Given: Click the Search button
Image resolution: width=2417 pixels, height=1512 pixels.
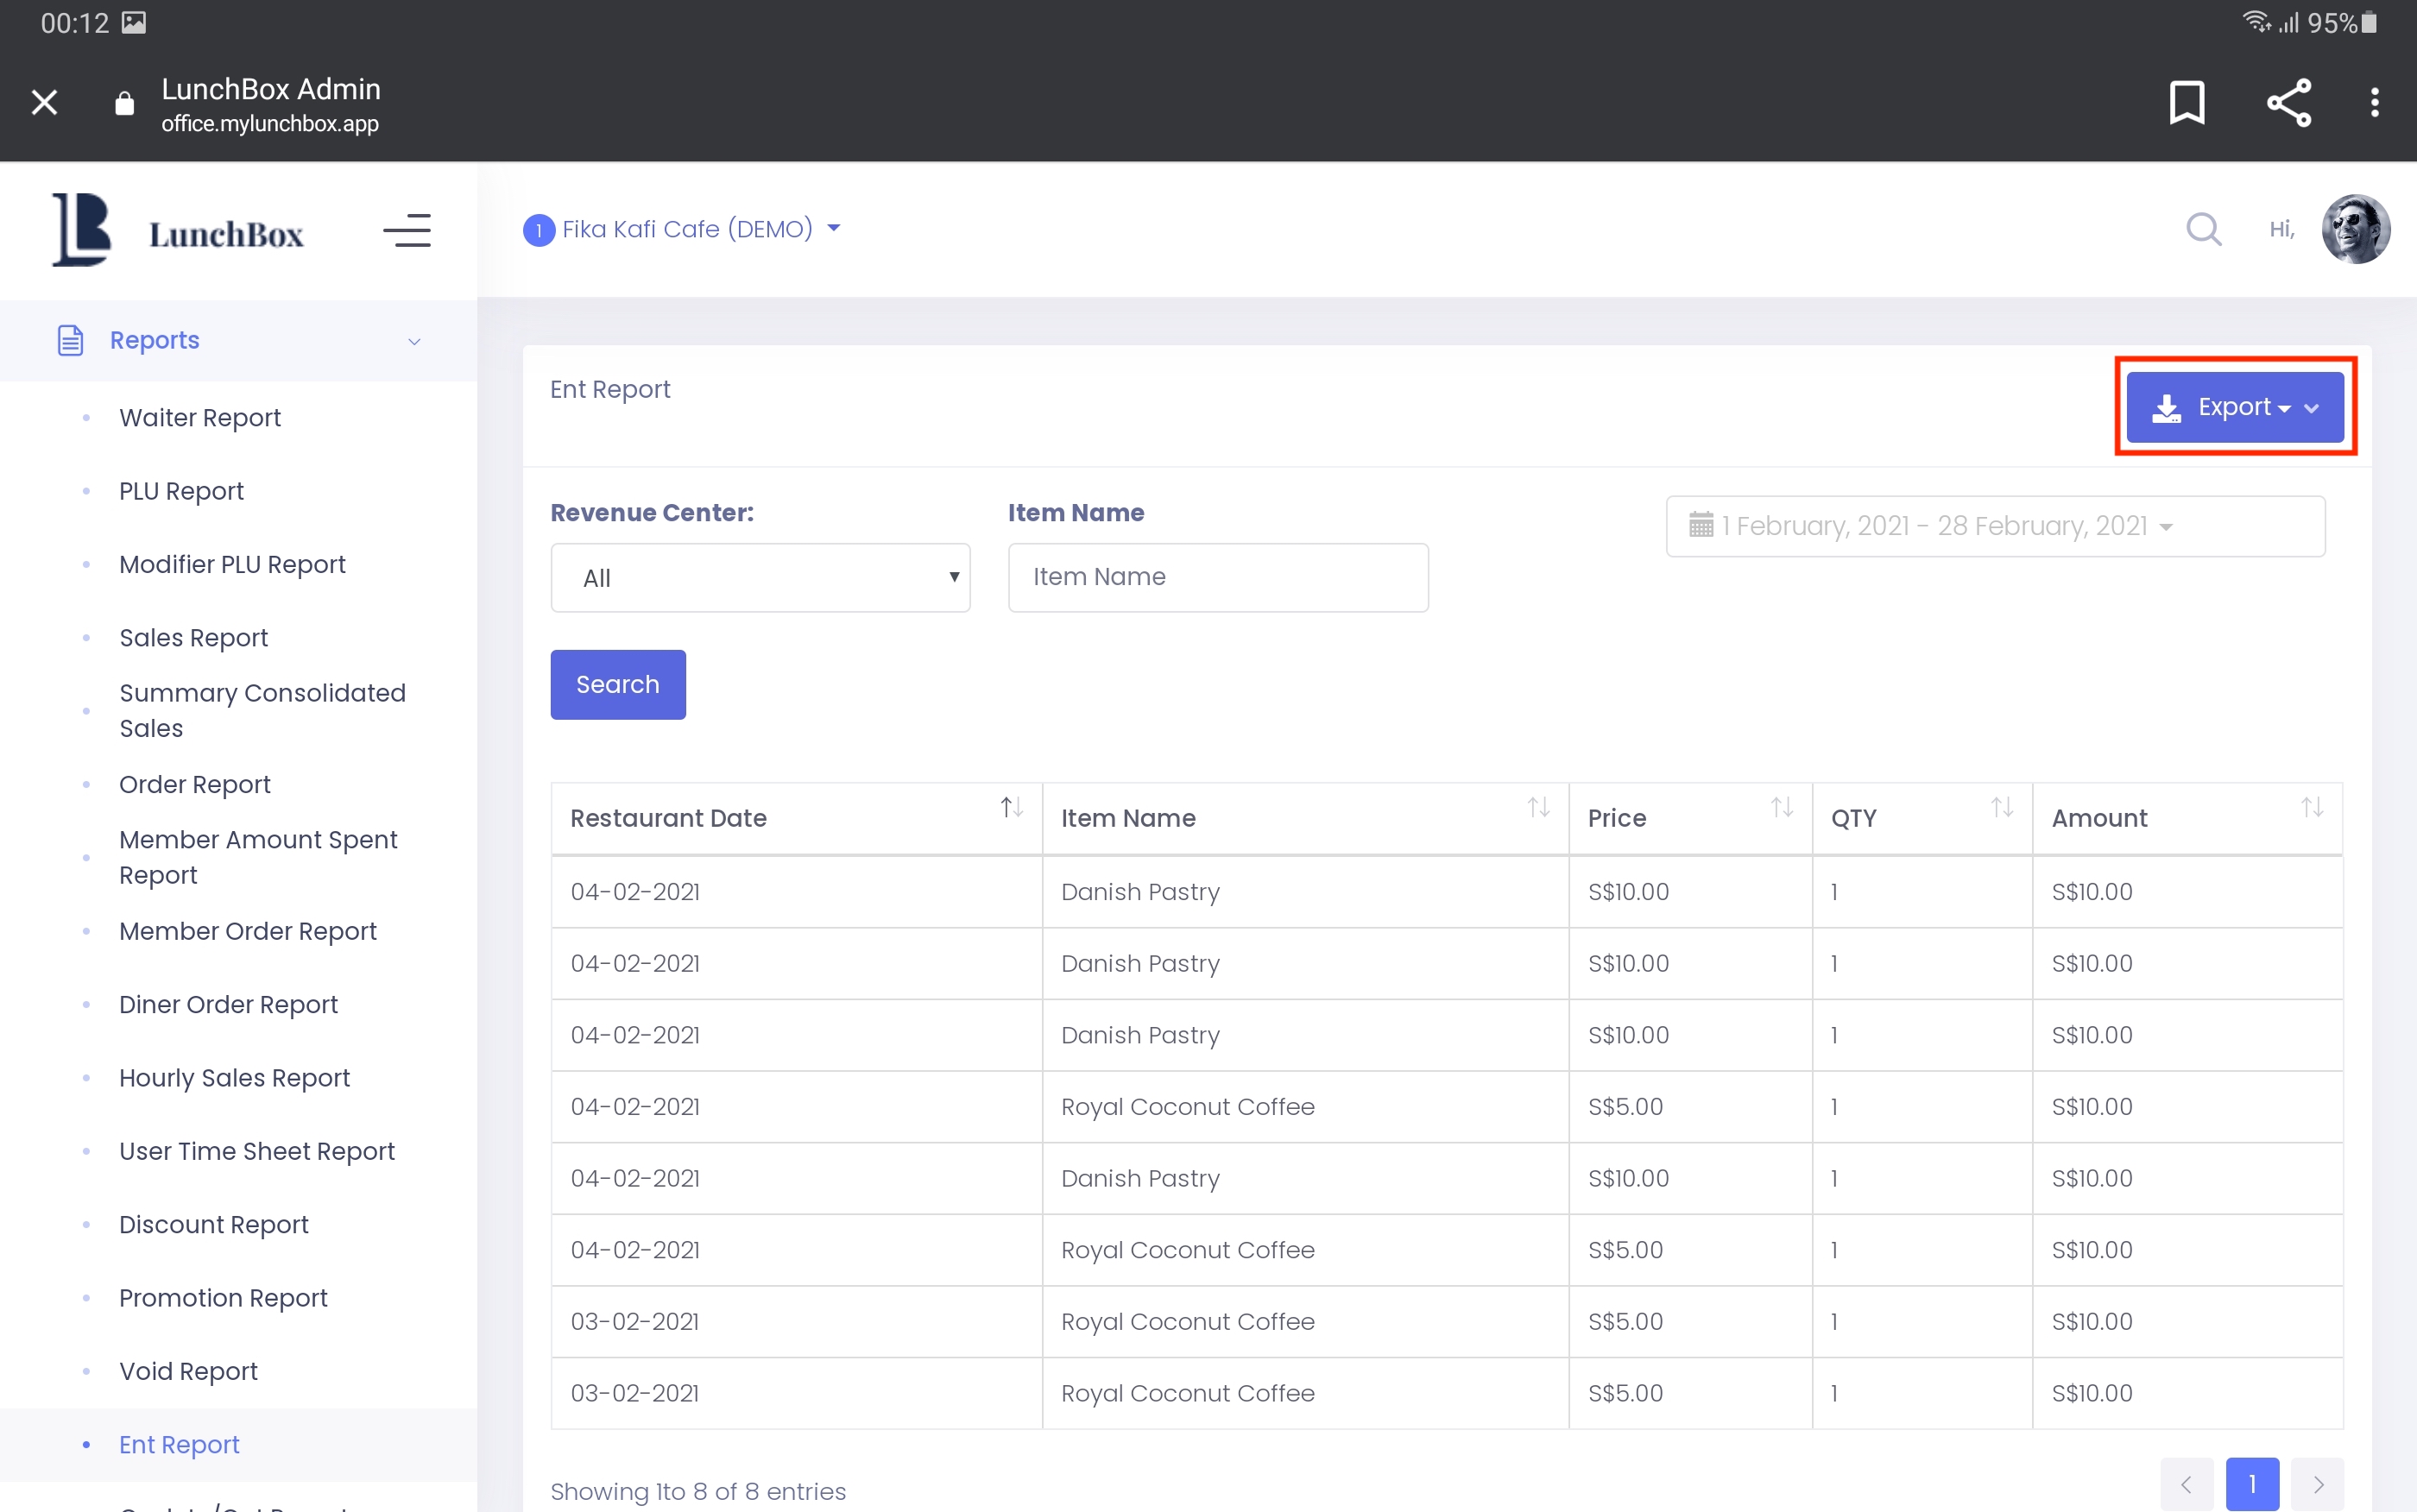Looking at the screenshot, I should click(x=617, y=684).
